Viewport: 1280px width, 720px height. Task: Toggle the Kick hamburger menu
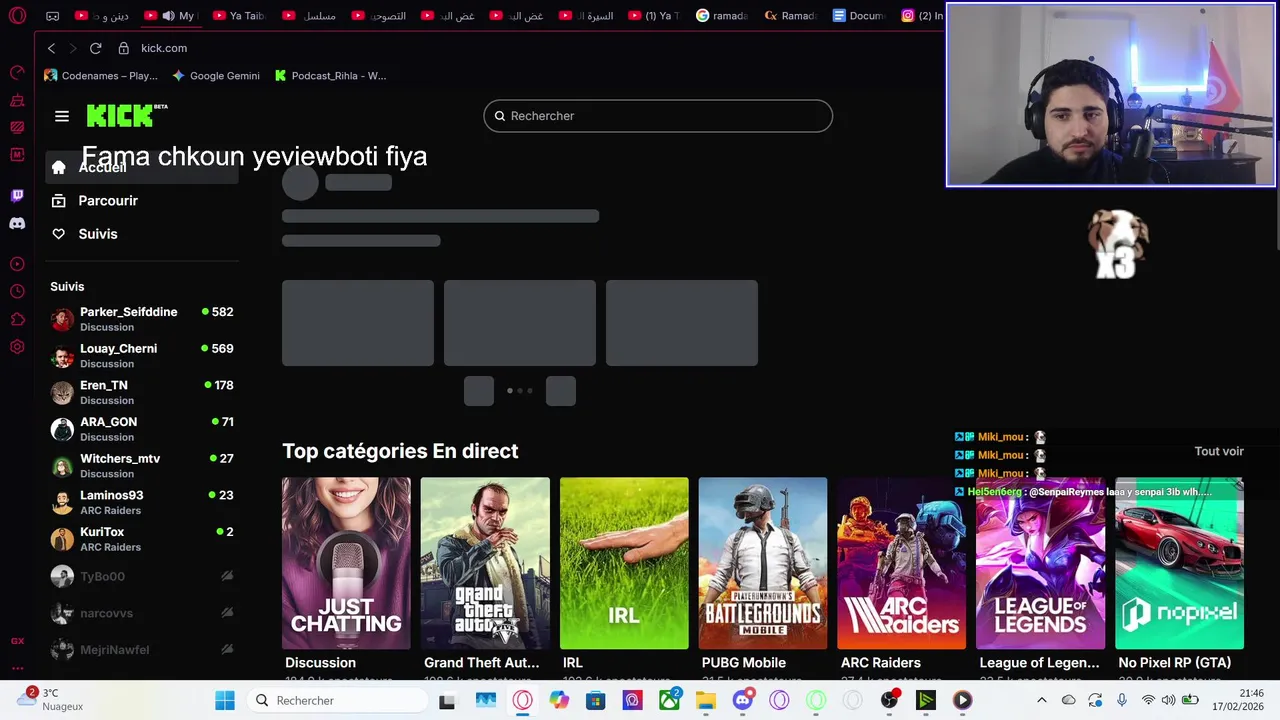click(62, 116)
